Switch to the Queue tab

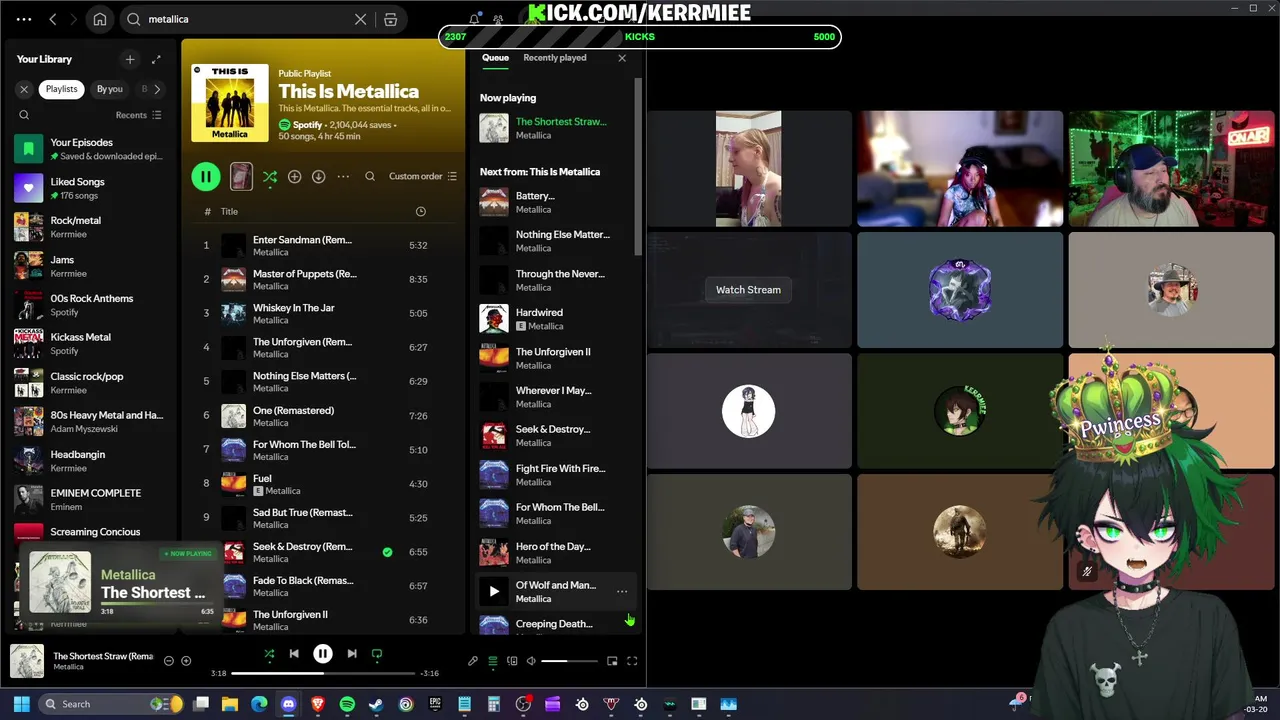click(495, 58)
